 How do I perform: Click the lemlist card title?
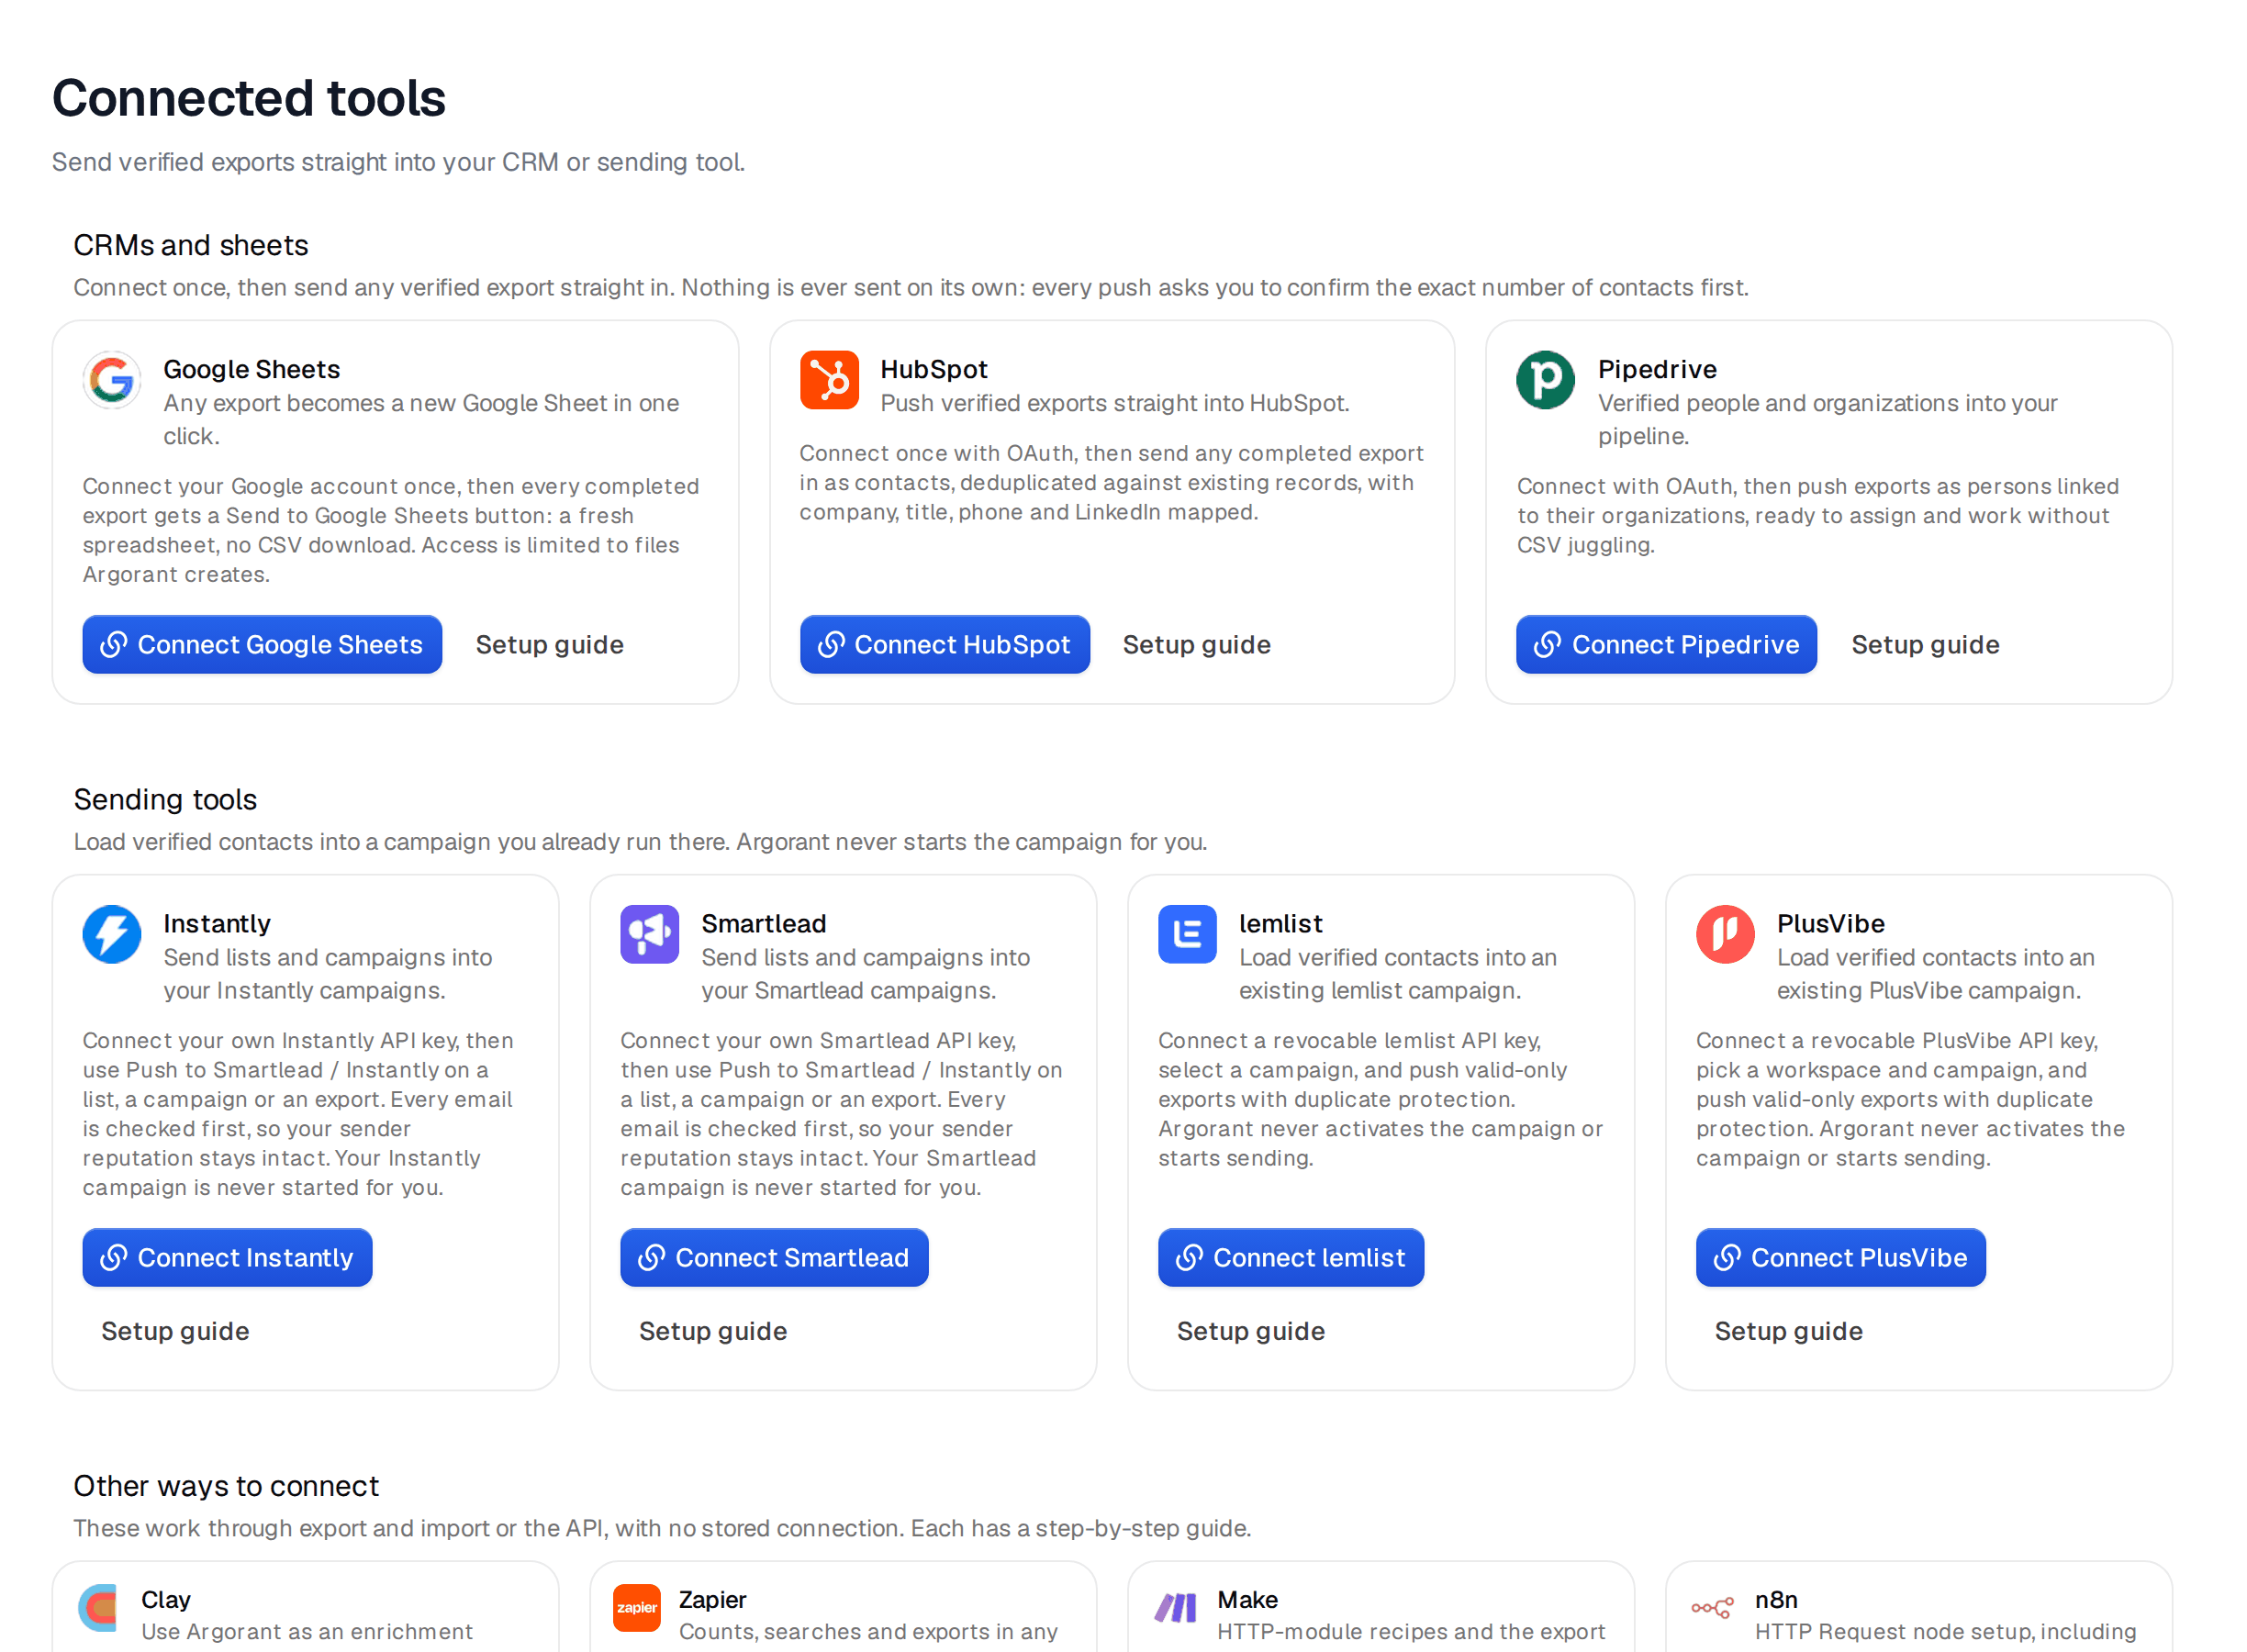coord(1281,923)
